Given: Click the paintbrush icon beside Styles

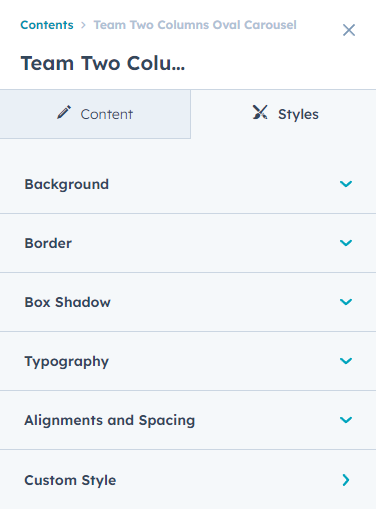Looking at the screenshot, I should (260, 112).
